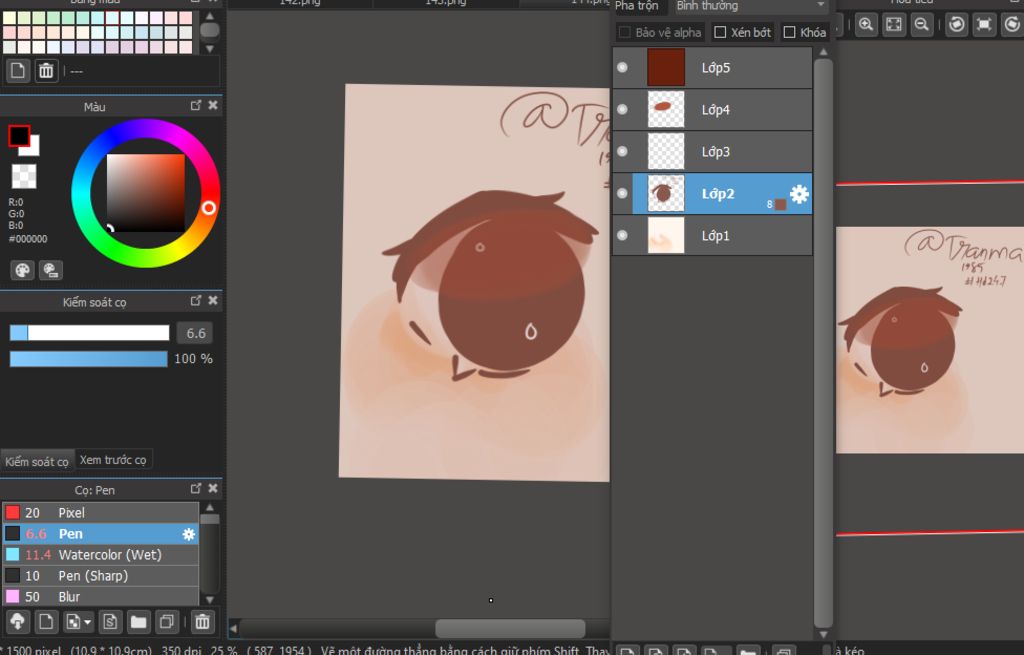Enable the Xén bớt clipping checkbox

click(720, 32)
